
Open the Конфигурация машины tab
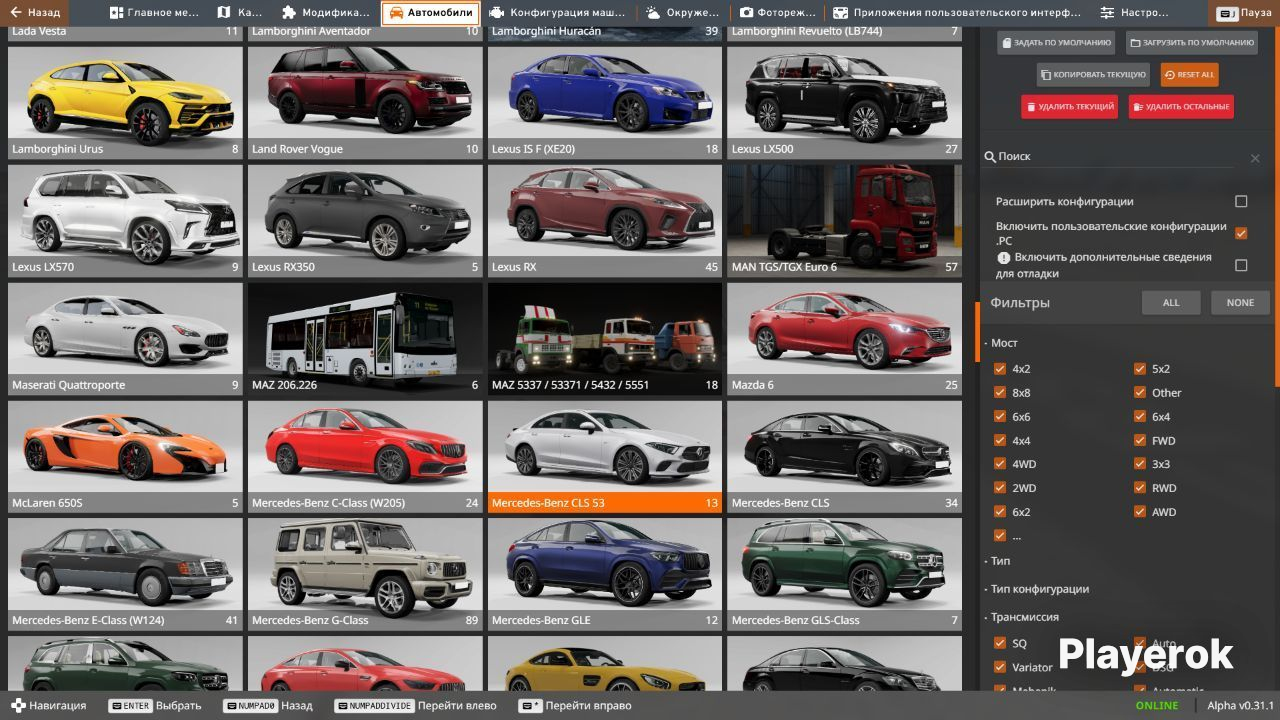[x=559, y=13]
